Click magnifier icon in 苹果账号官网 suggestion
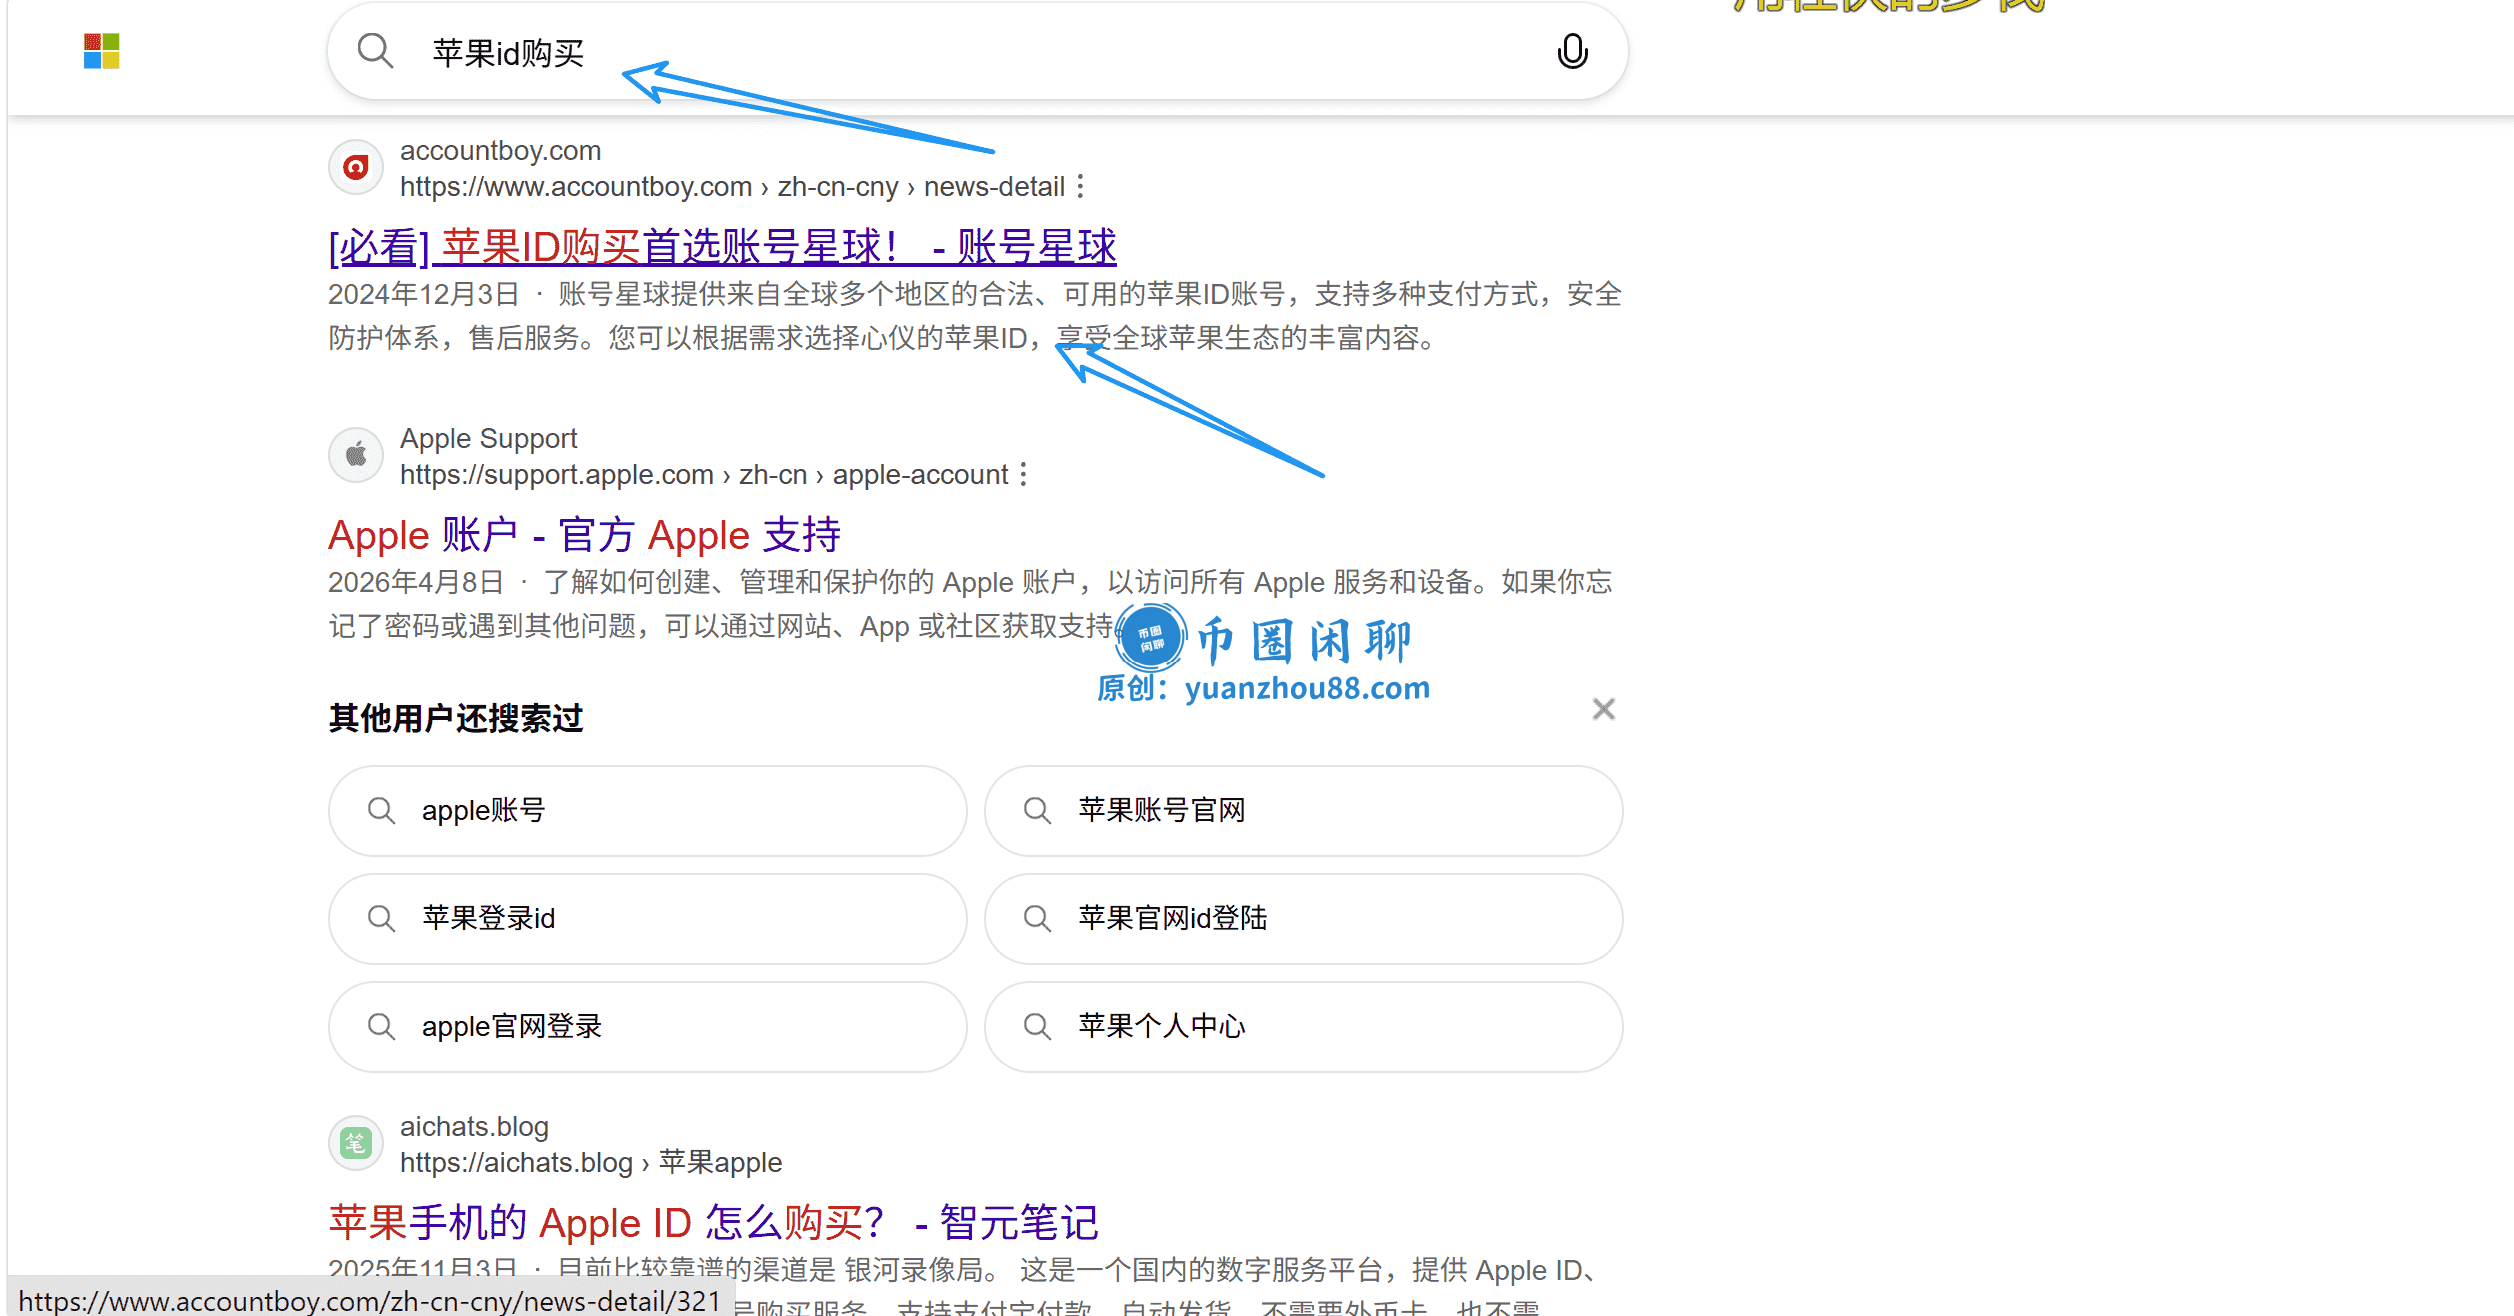 (1037, 811)
